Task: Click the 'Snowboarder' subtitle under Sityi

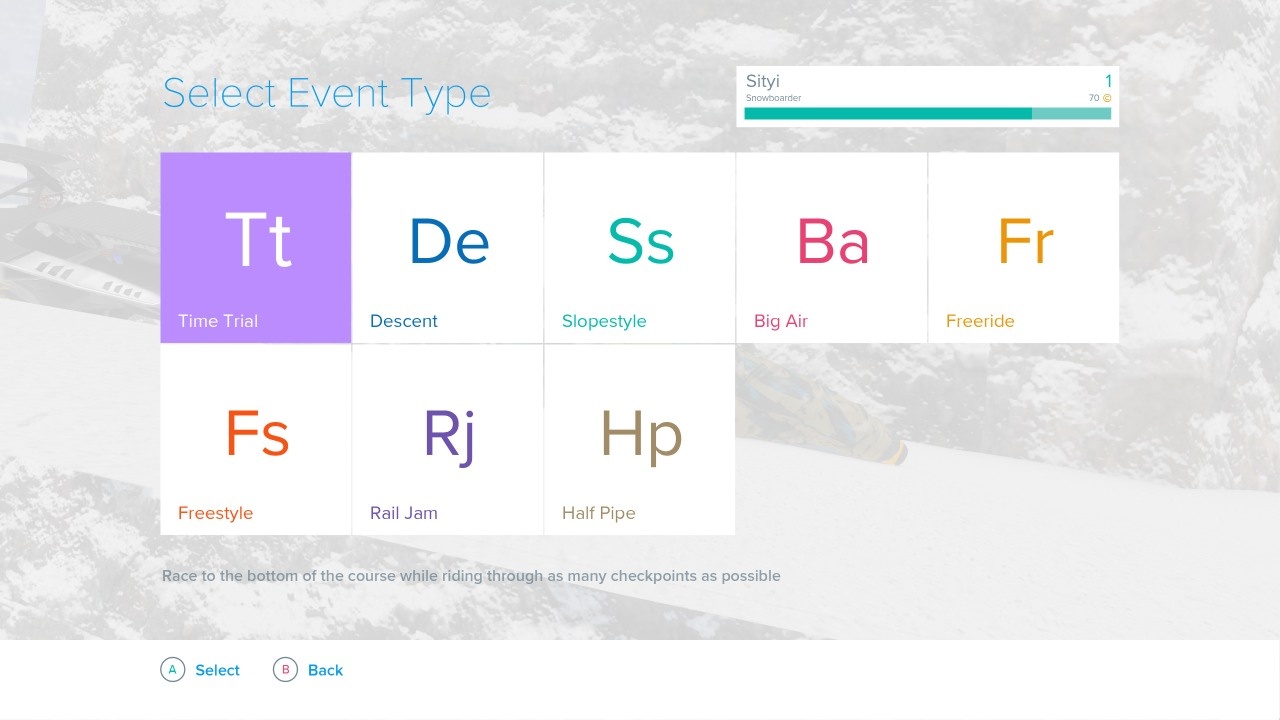Action: pyautogui.click(x=773, y=98)
